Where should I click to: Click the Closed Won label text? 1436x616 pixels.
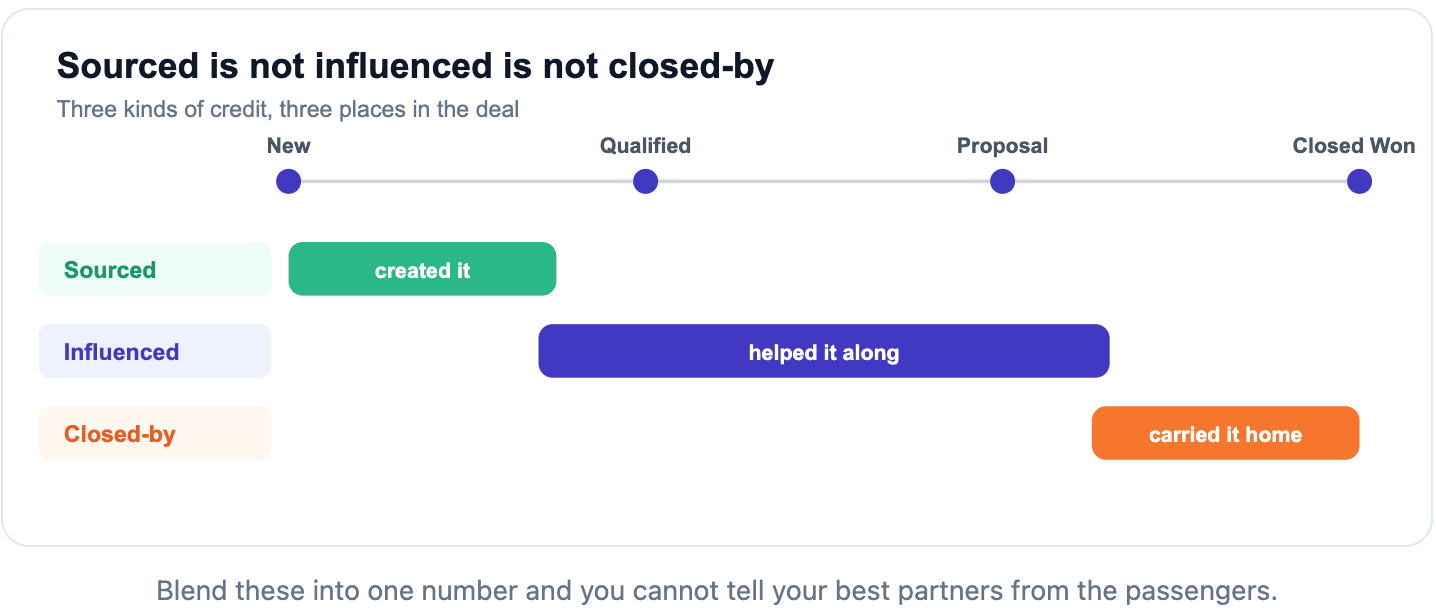tap(1354, 146)
